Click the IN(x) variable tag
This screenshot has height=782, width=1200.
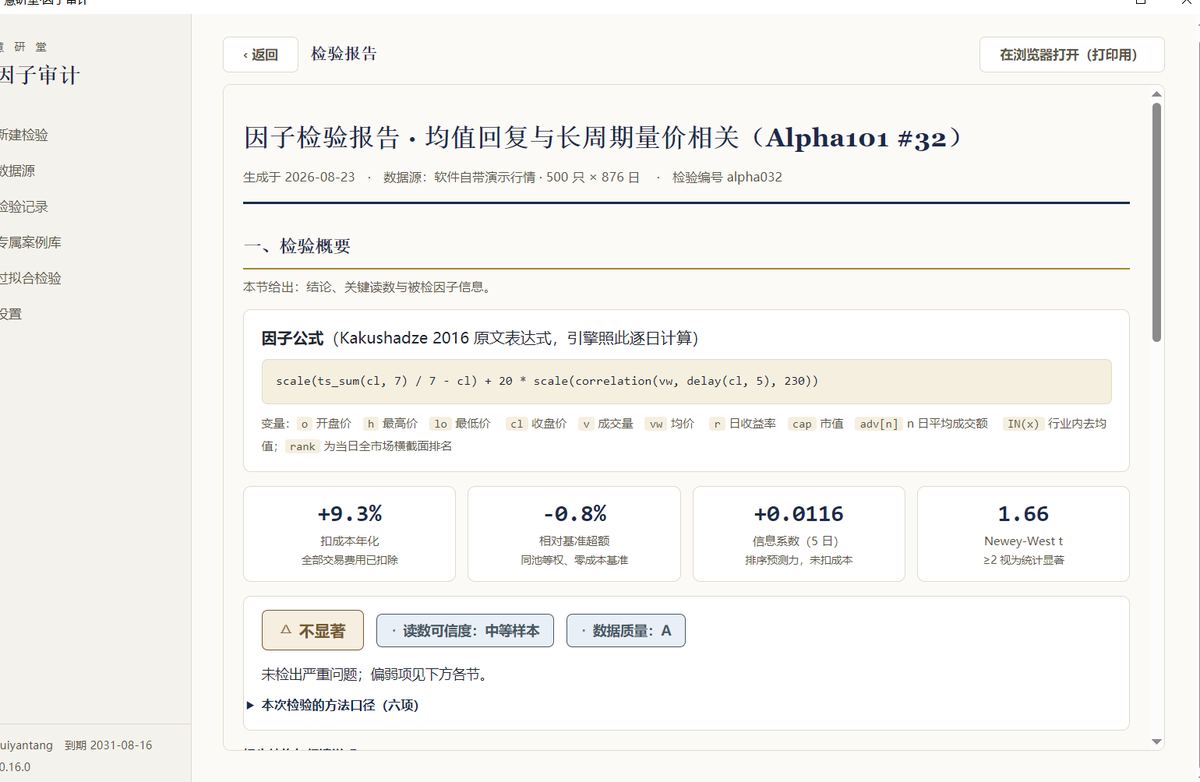point(1023,424)
